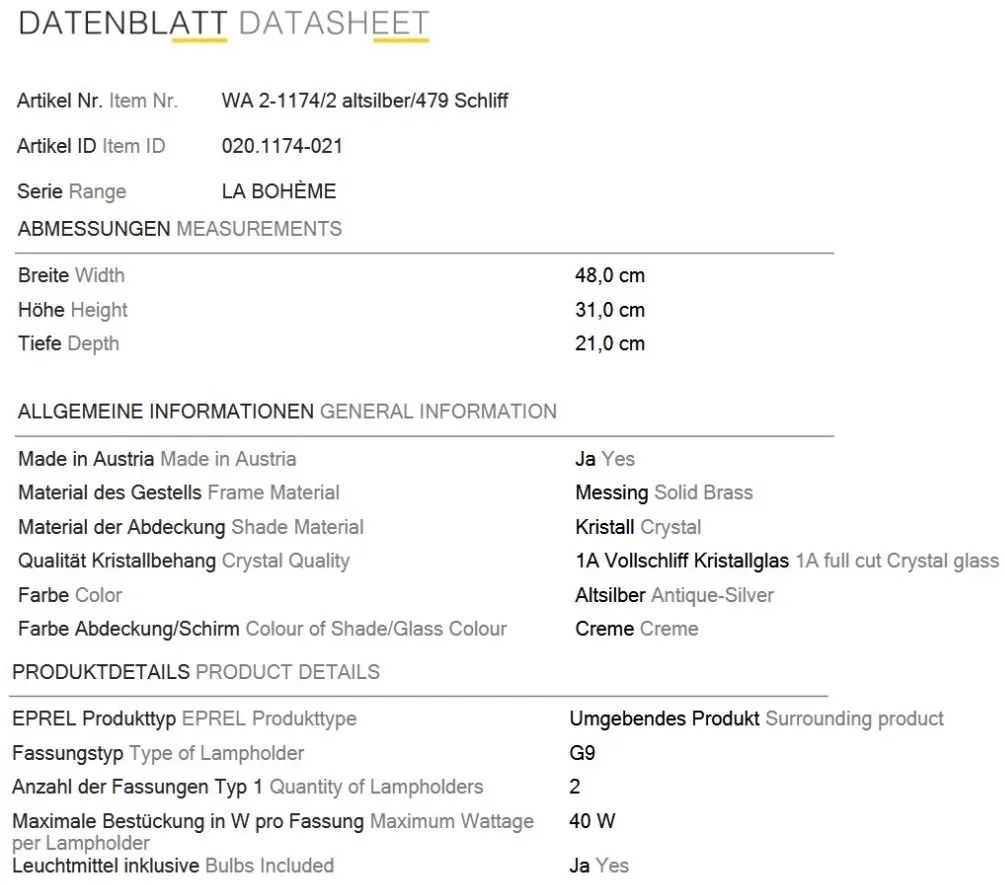Screen dimensions: 1005x885
Task: Click the Creme shade colour value
Action: pos(636,629)
